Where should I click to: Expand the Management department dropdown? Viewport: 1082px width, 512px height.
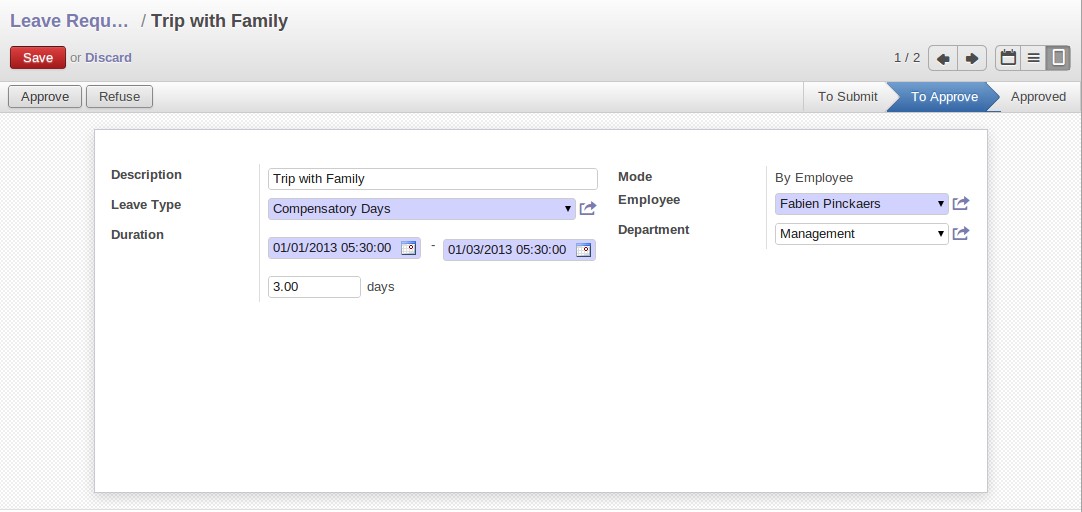[x=862, y=233]
